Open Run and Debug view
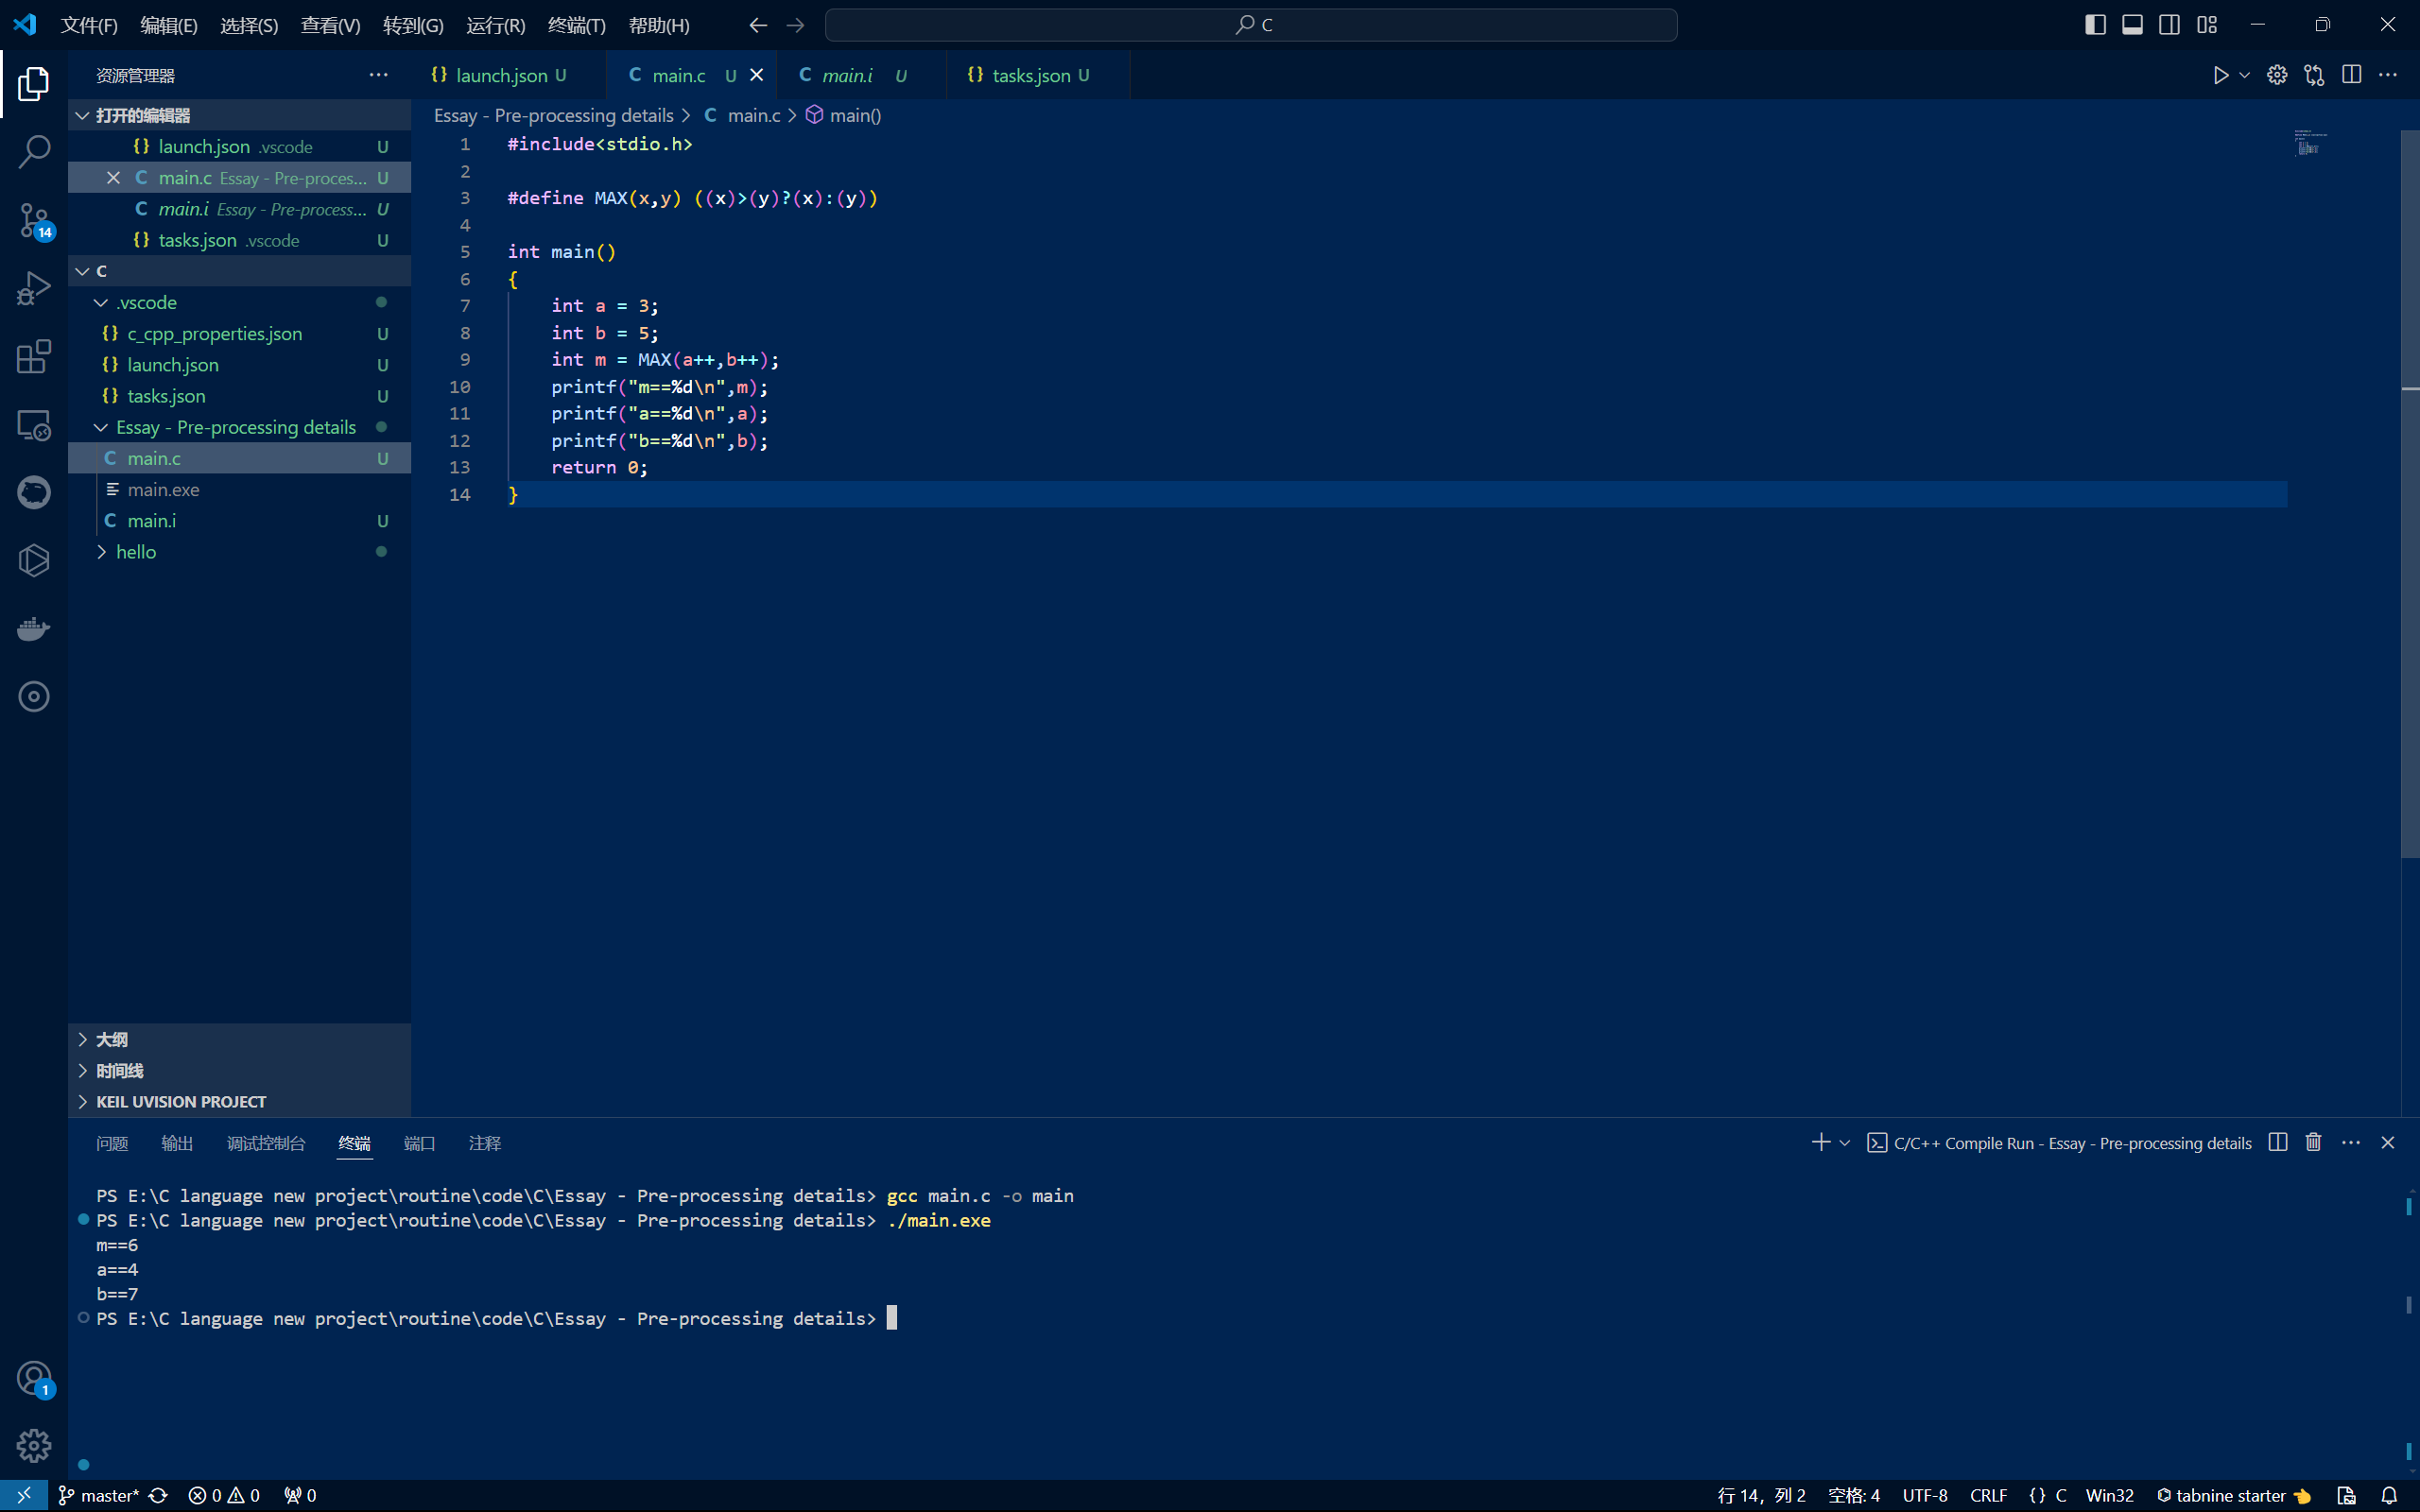The image size is (2420, 1512). [33, 289]
